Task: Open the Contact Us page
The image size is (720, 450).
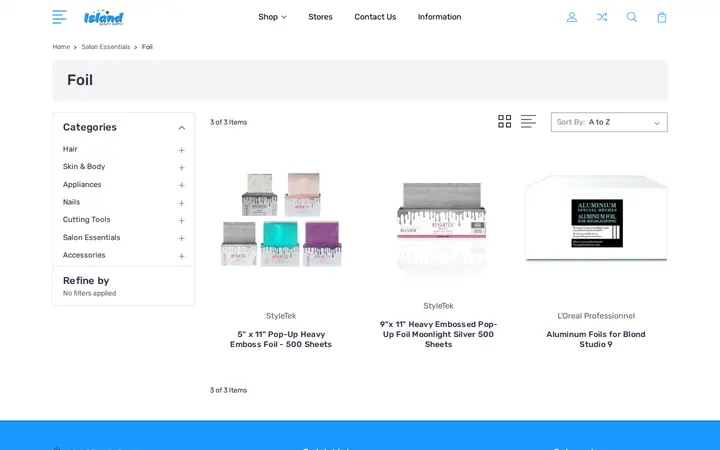Action: click(375, 17)
